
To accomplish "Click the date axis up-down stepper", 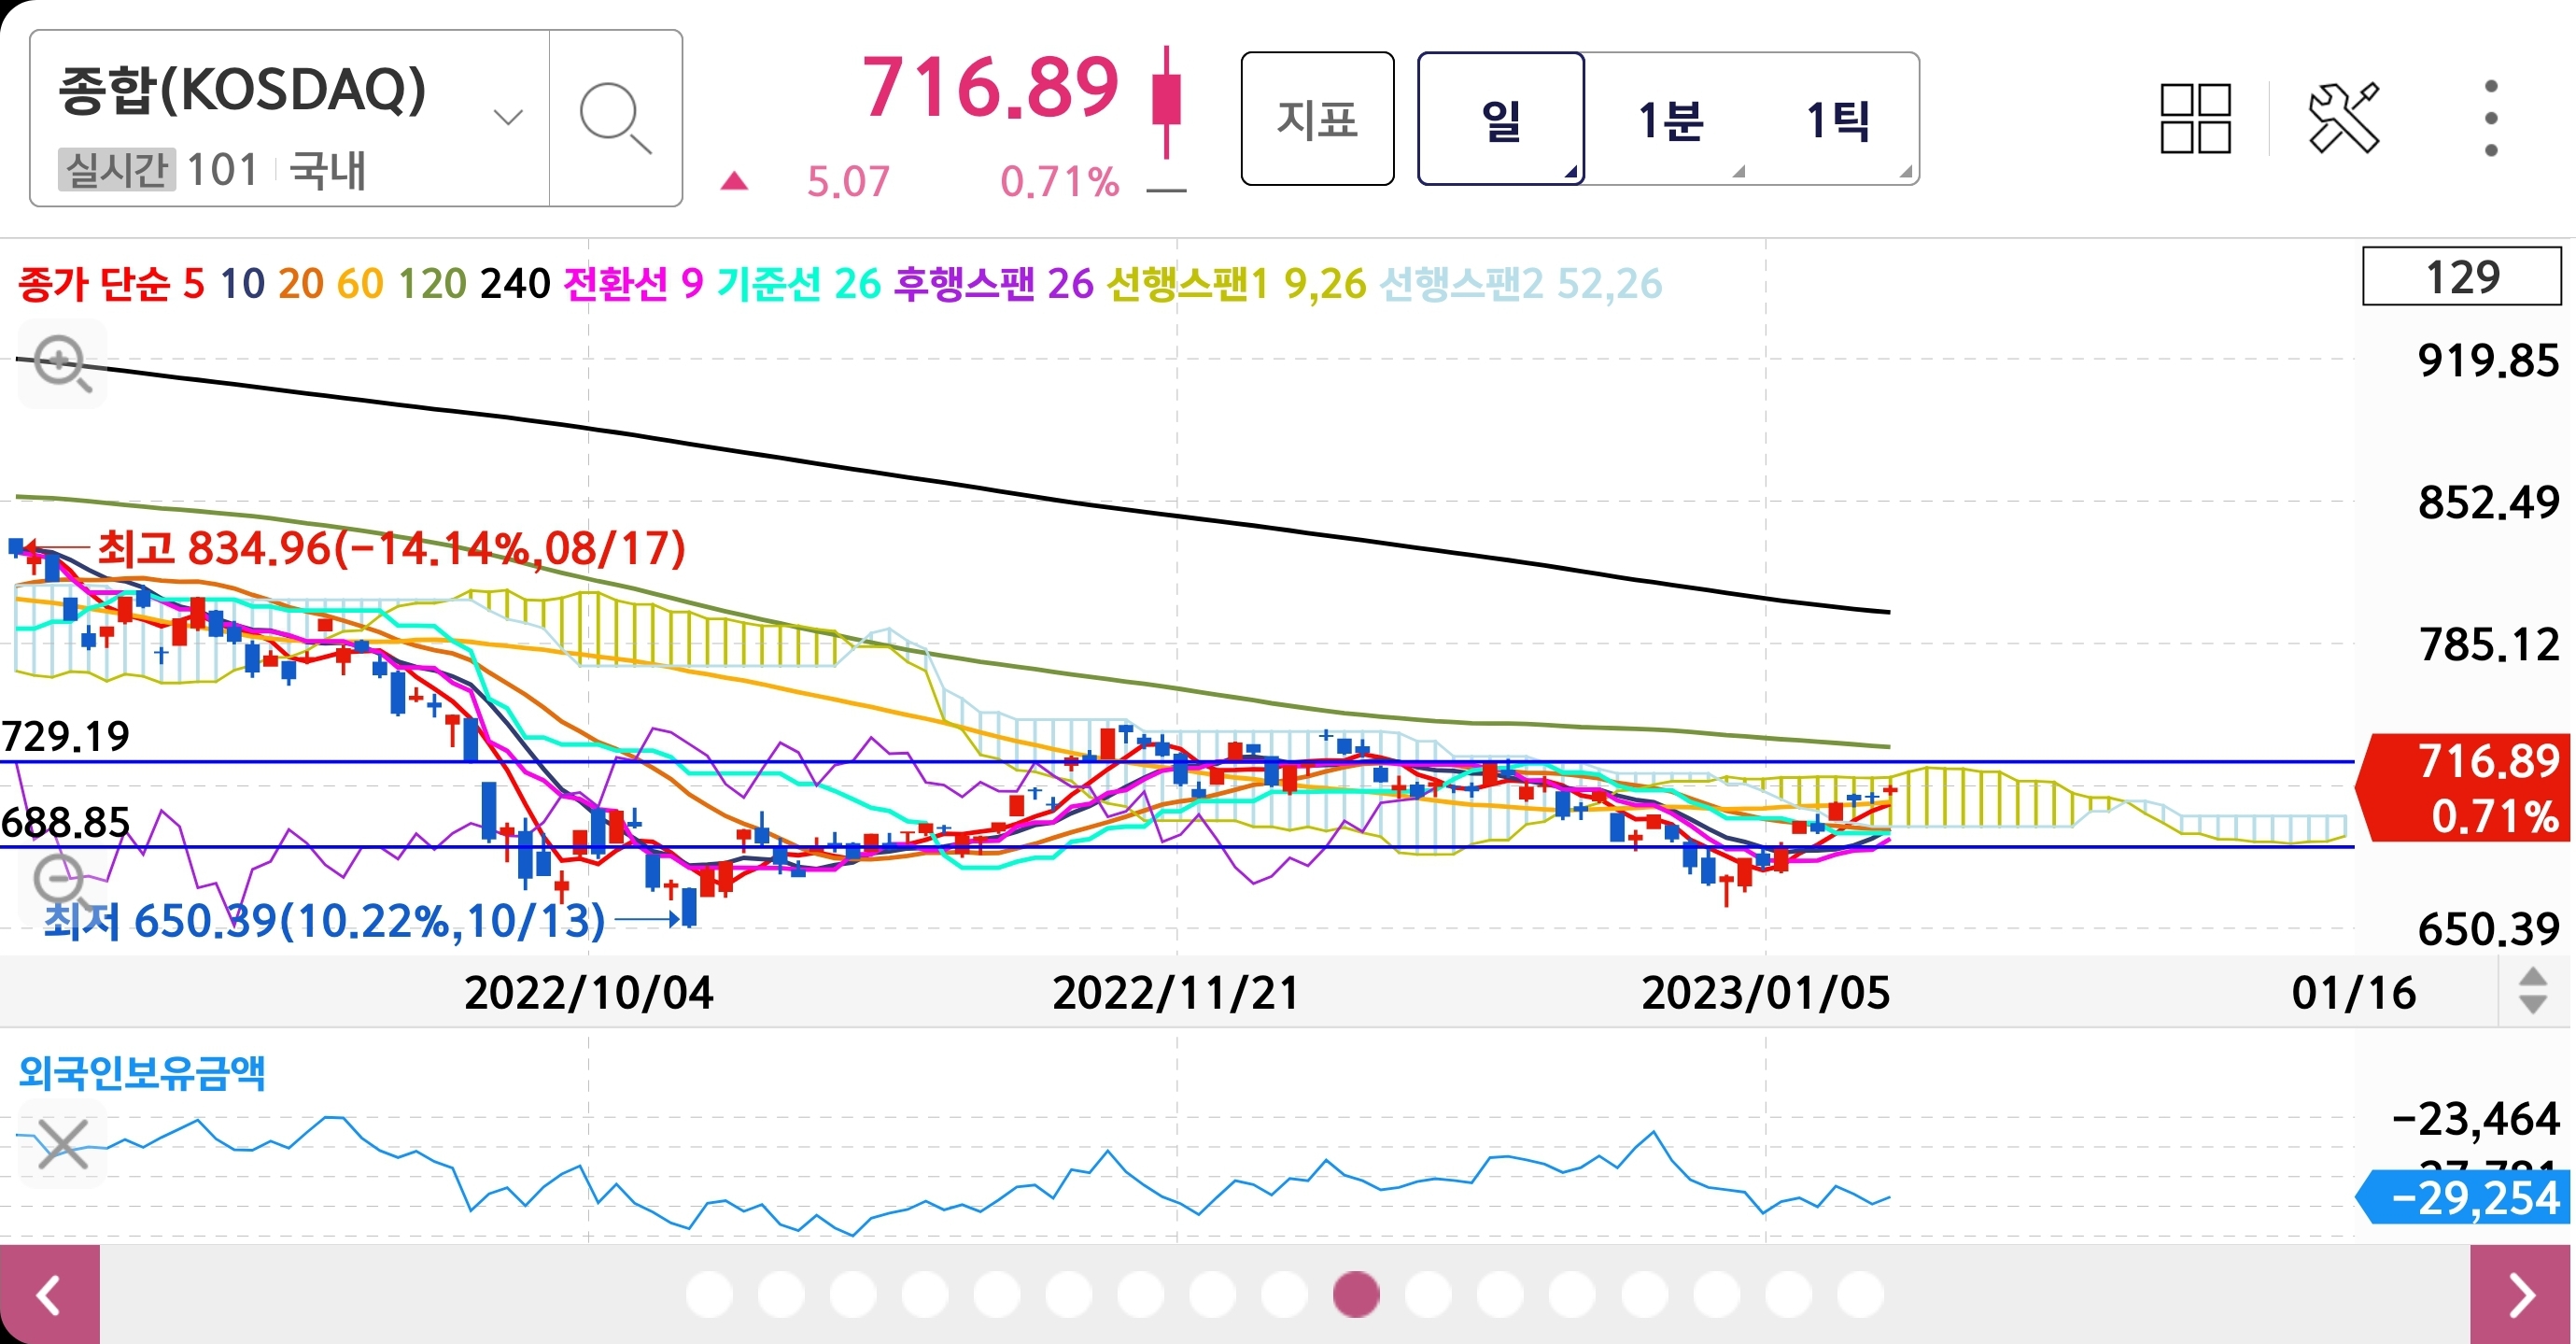I will click(x=2532, y=991).
